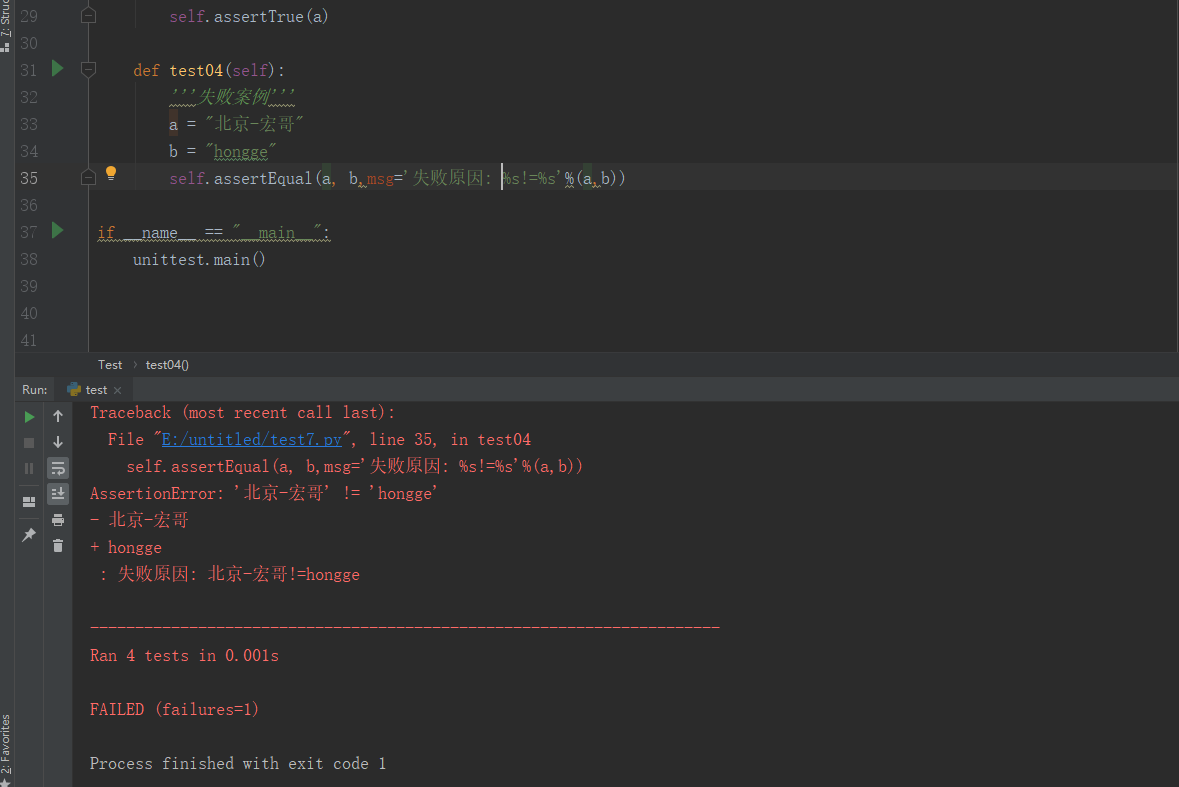Click the def test04(self) definition

(x=209, y=70)
